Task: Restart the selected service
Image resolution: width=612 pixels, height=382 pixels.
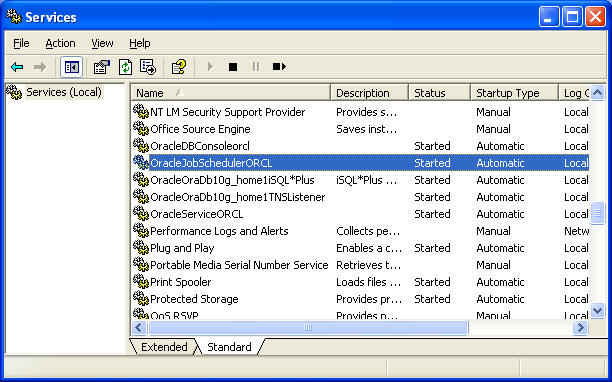Action: [x=279, y=67]
